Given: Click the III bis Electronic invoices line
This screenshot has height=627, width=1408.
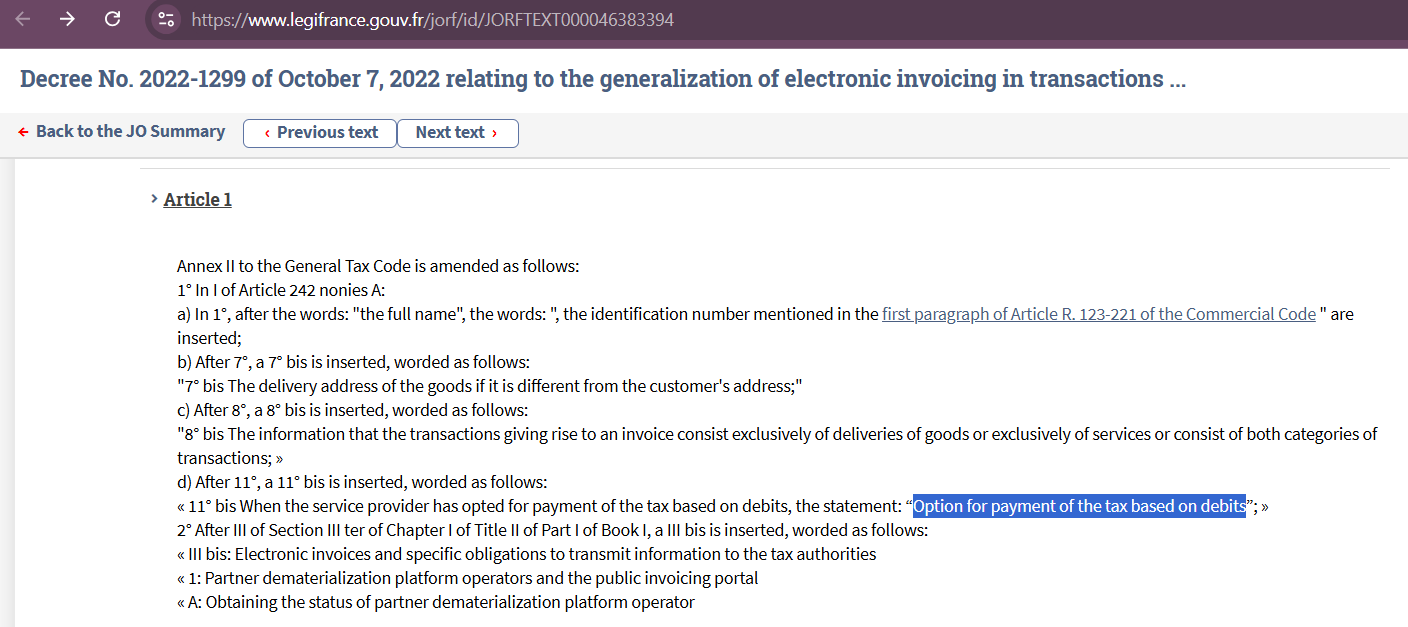Looking at the screenshot, I should point(526,554).
